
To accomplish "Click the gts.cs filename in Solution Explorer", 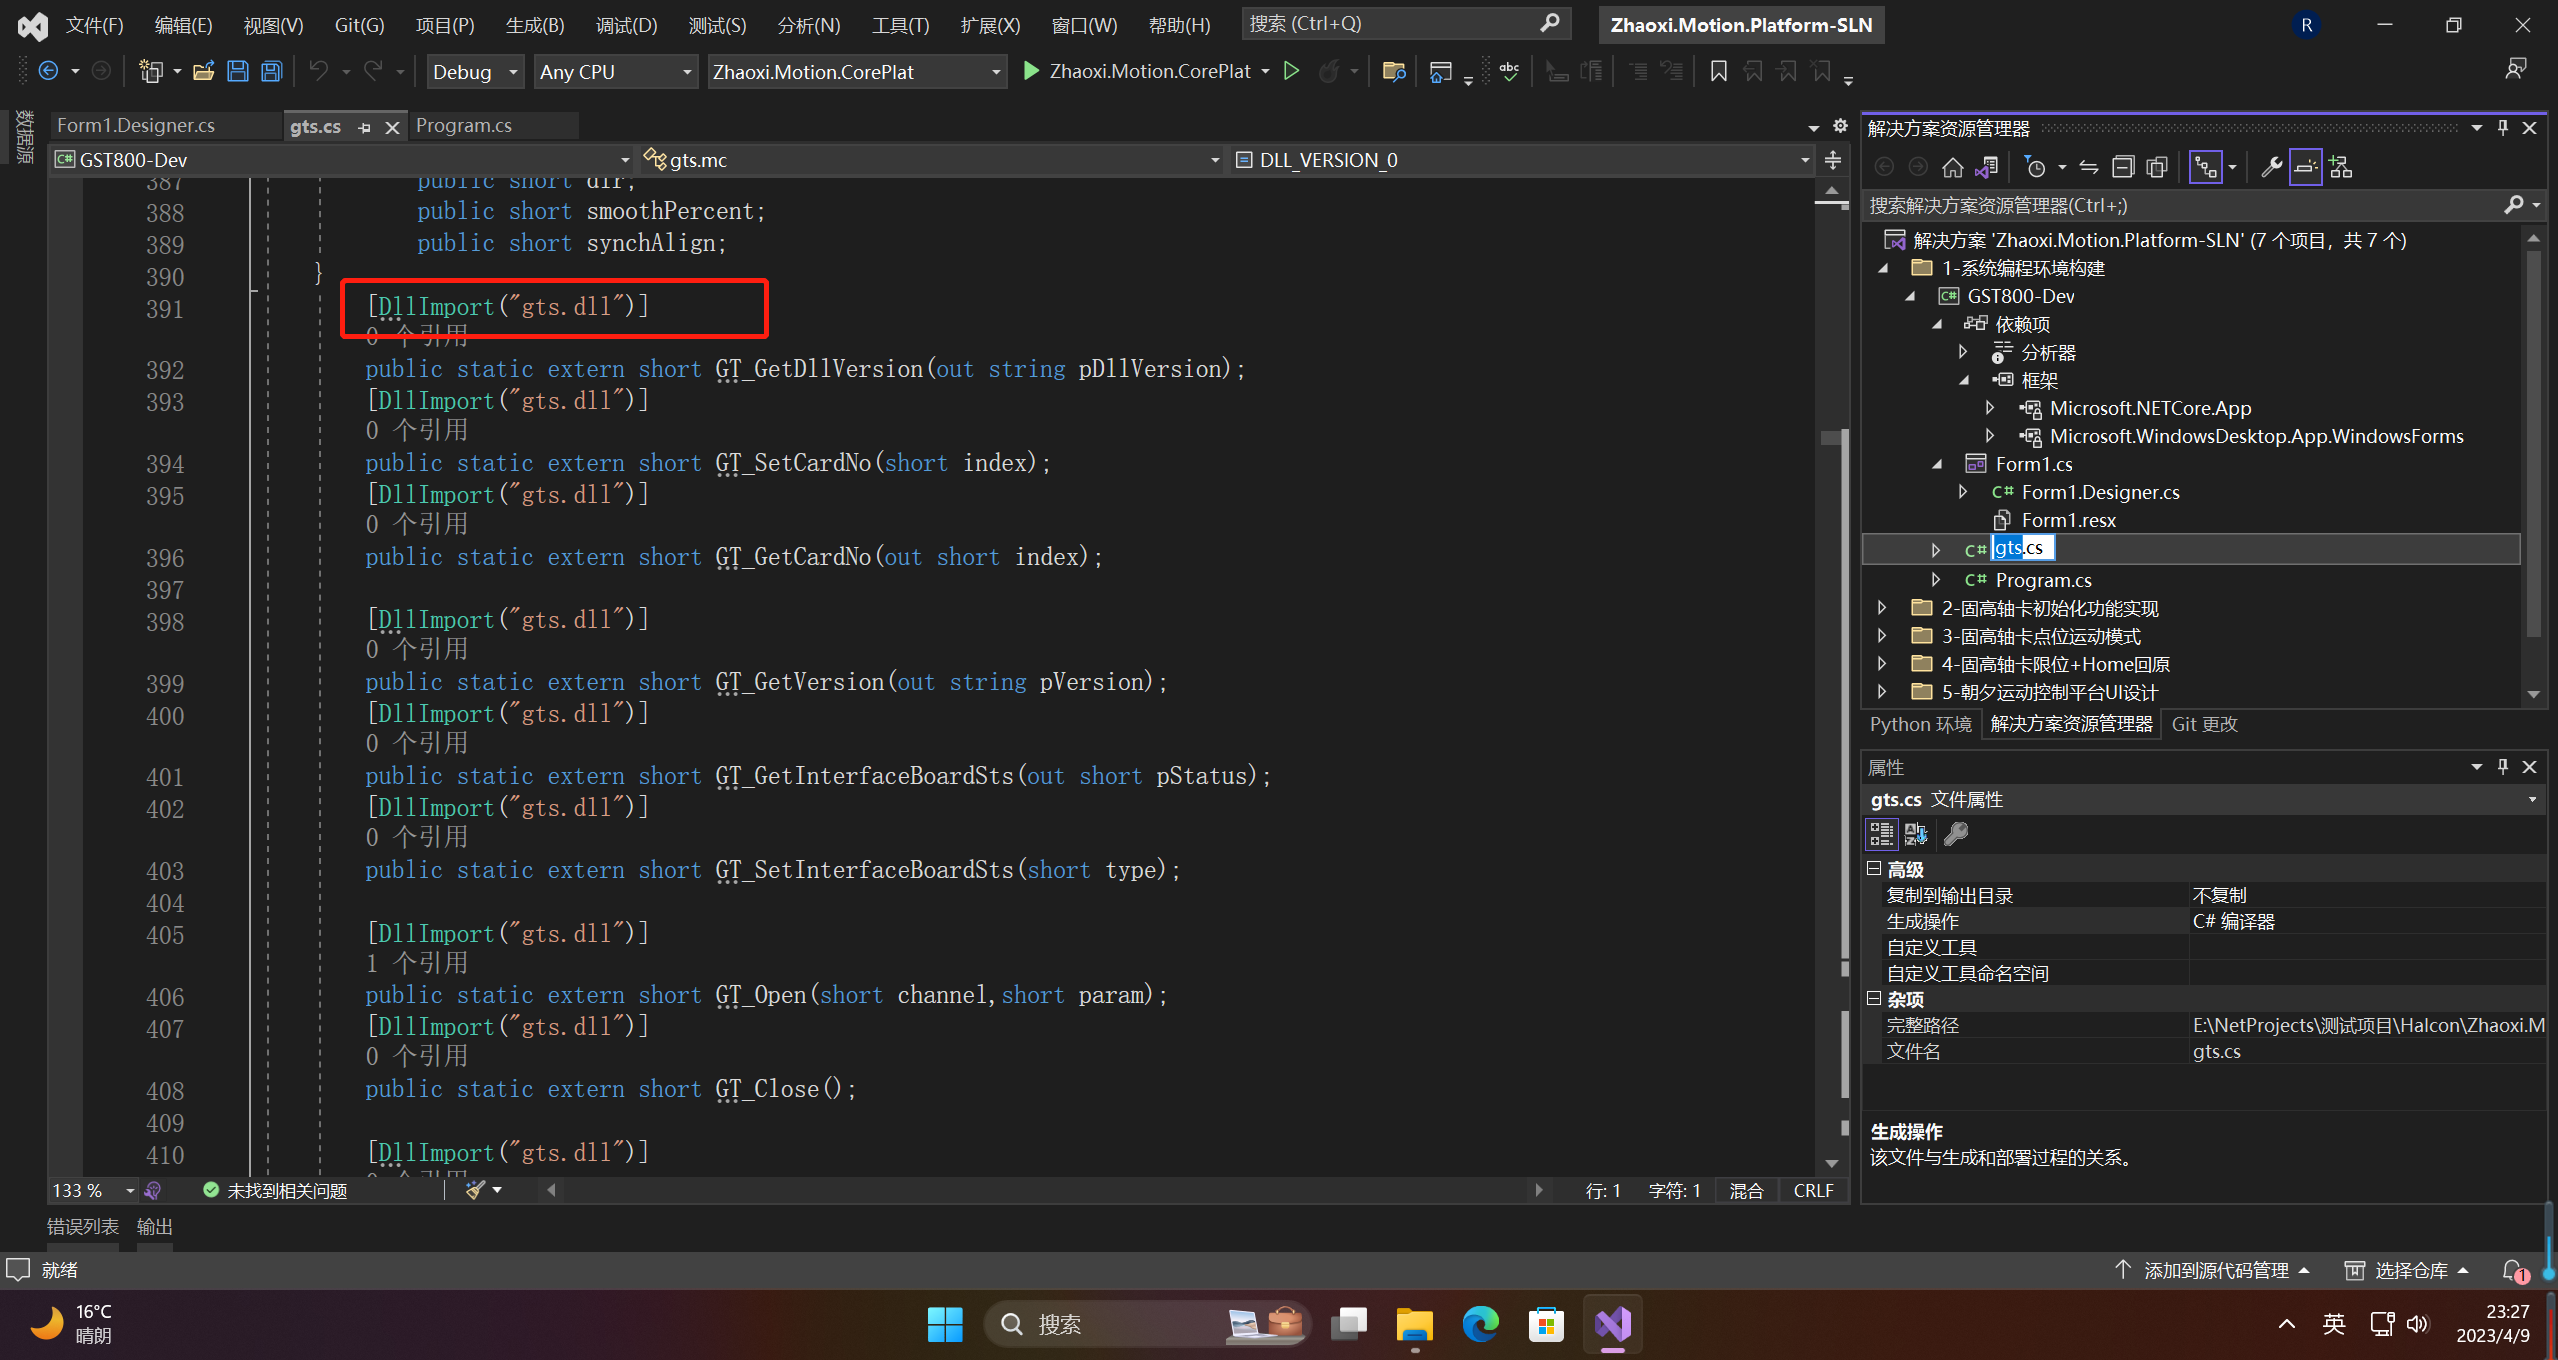I will pyautogui.click(x=2015, y=548).
